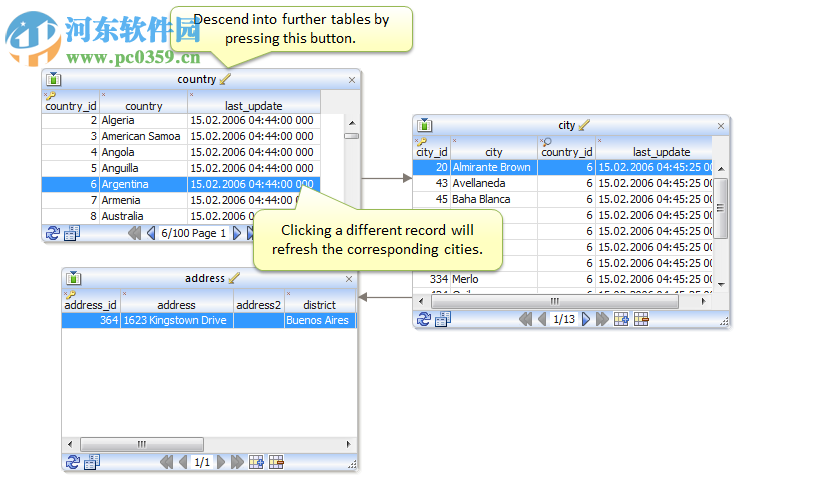Click the city_id column header
822x493 pixels.
tap(431, 148)
